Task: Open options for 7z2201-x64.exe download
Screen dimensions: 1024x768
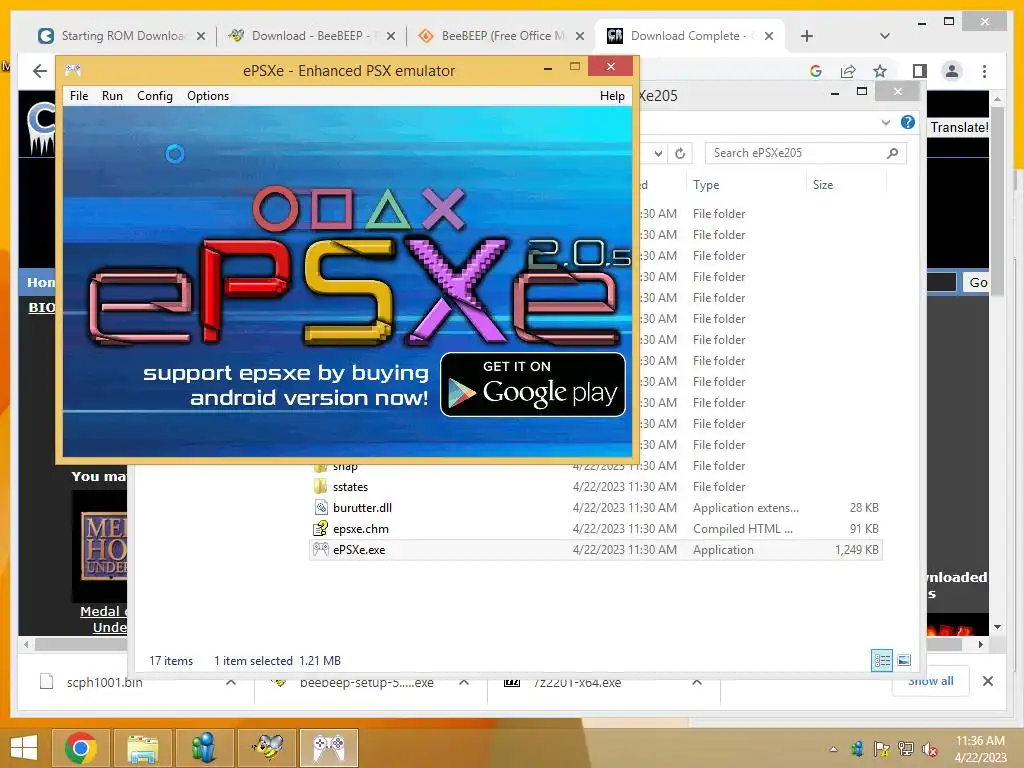Action: [697, 682]
